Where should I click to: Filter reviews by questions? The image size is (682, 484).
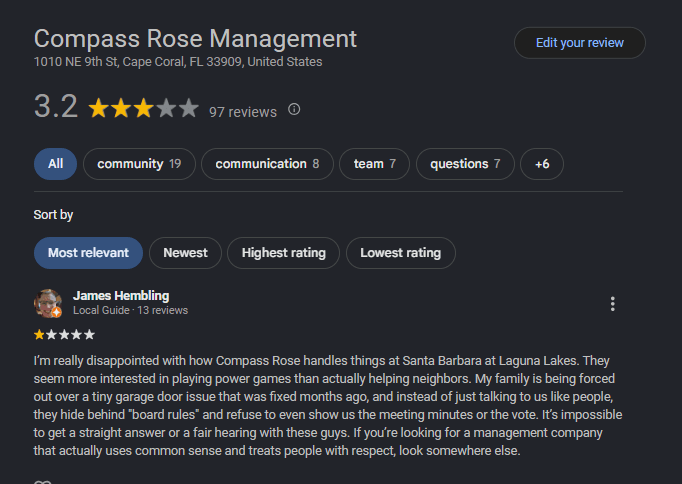[465, 164]
